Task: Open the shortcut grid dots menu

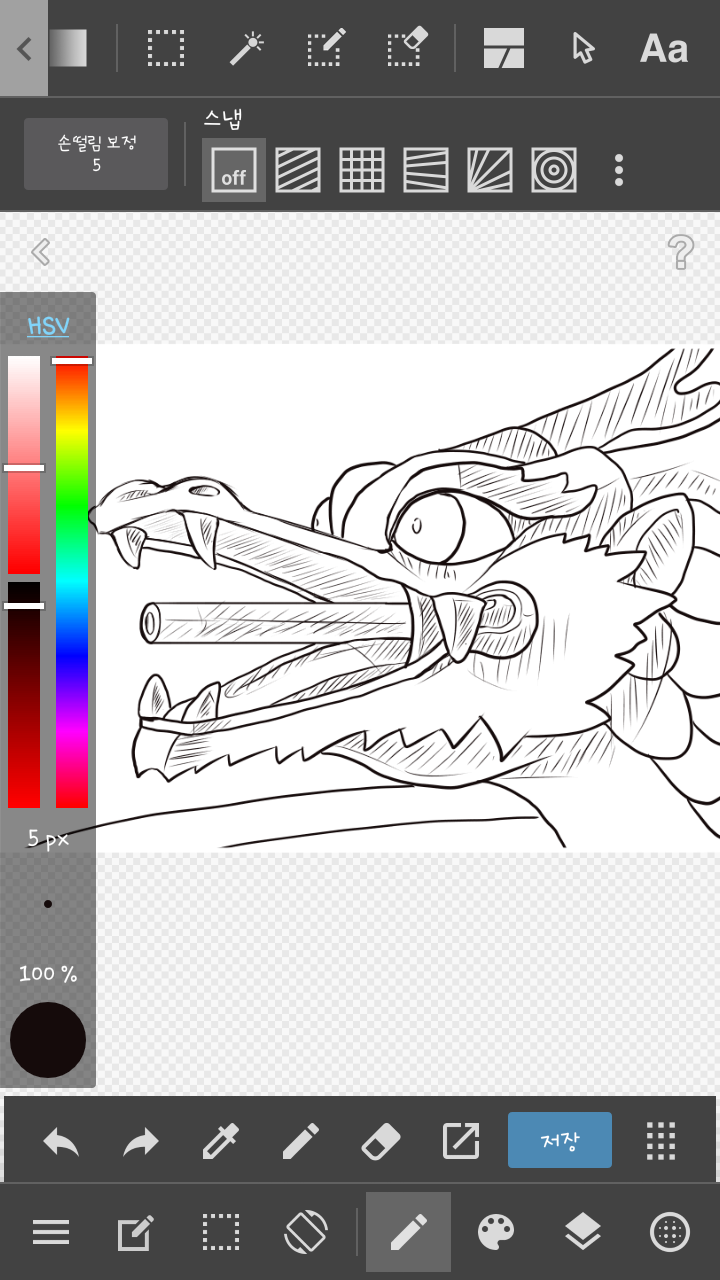Action: 661,1141
